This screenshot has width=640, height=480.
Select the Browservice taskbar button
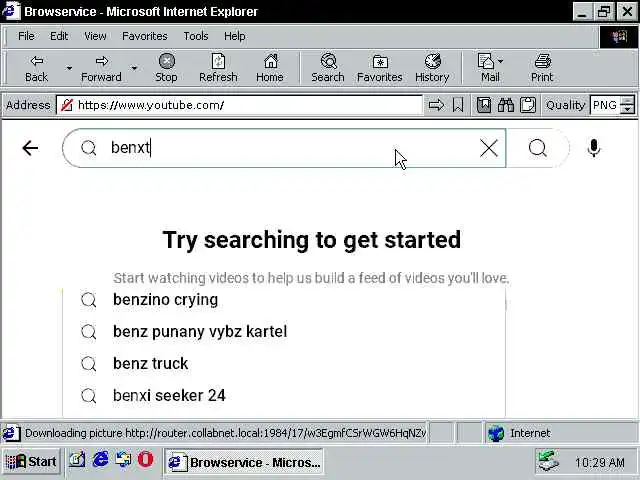[x=244, y=462]
